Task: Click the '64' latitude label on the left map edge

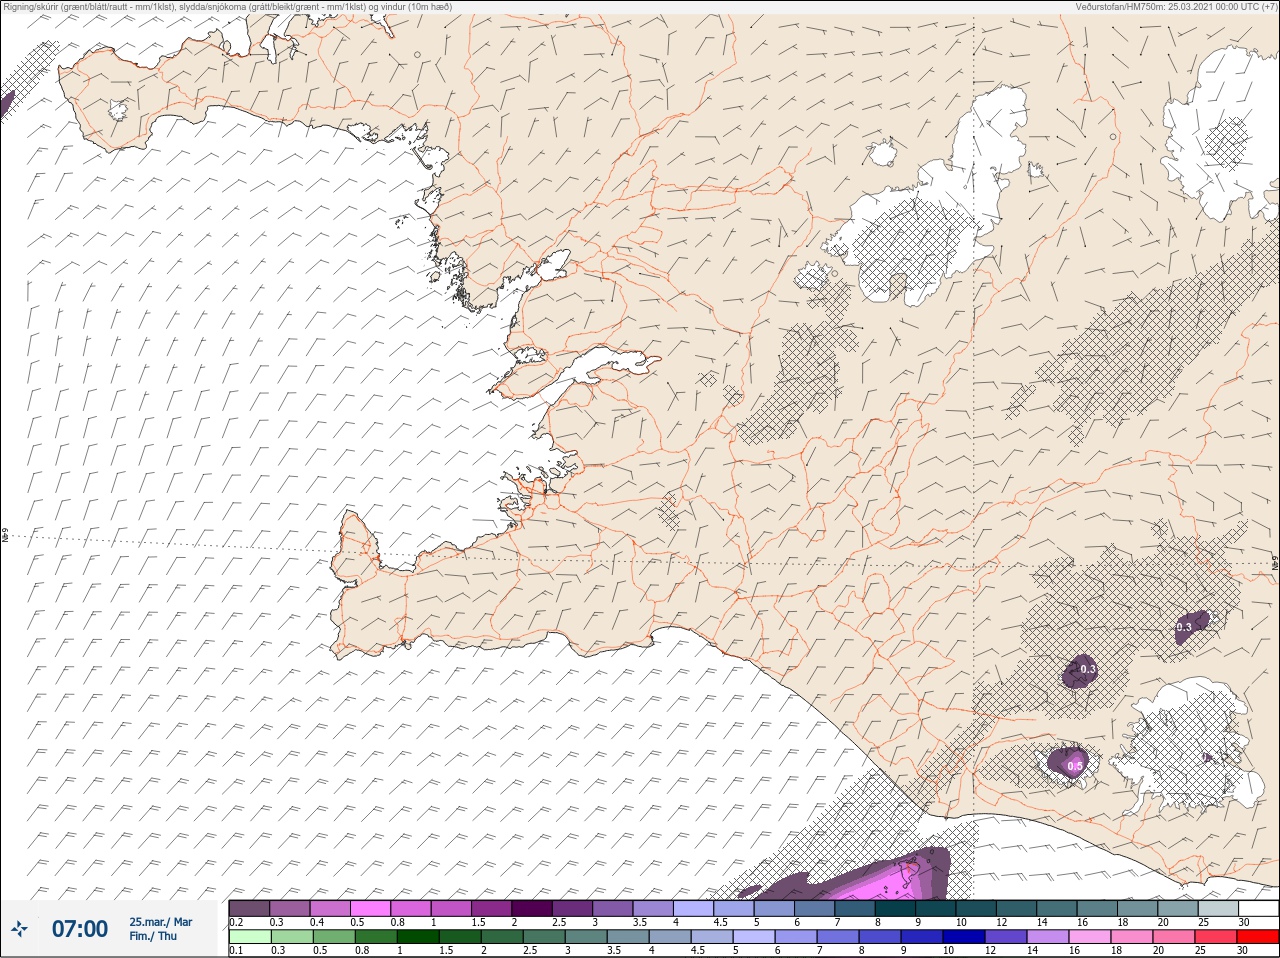Action: 4,535
